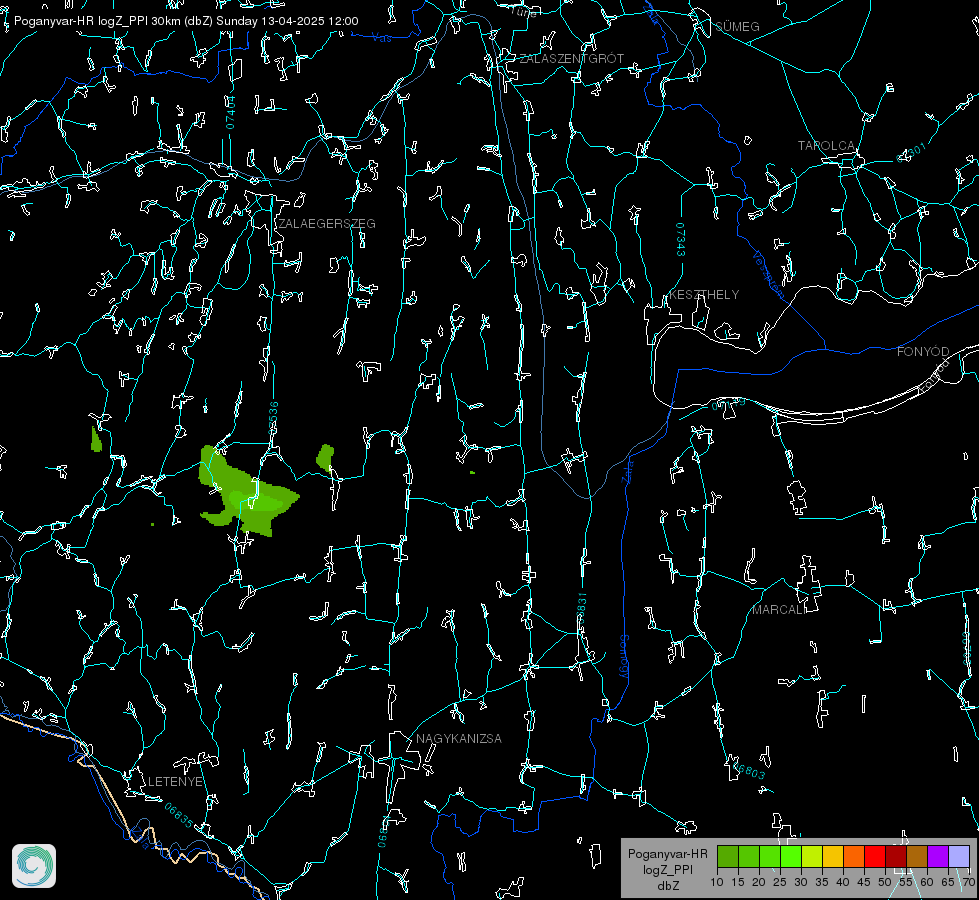Select the yellow 35-40 dBZ legend swatch
Screen dimensions: 979x900
834,856
